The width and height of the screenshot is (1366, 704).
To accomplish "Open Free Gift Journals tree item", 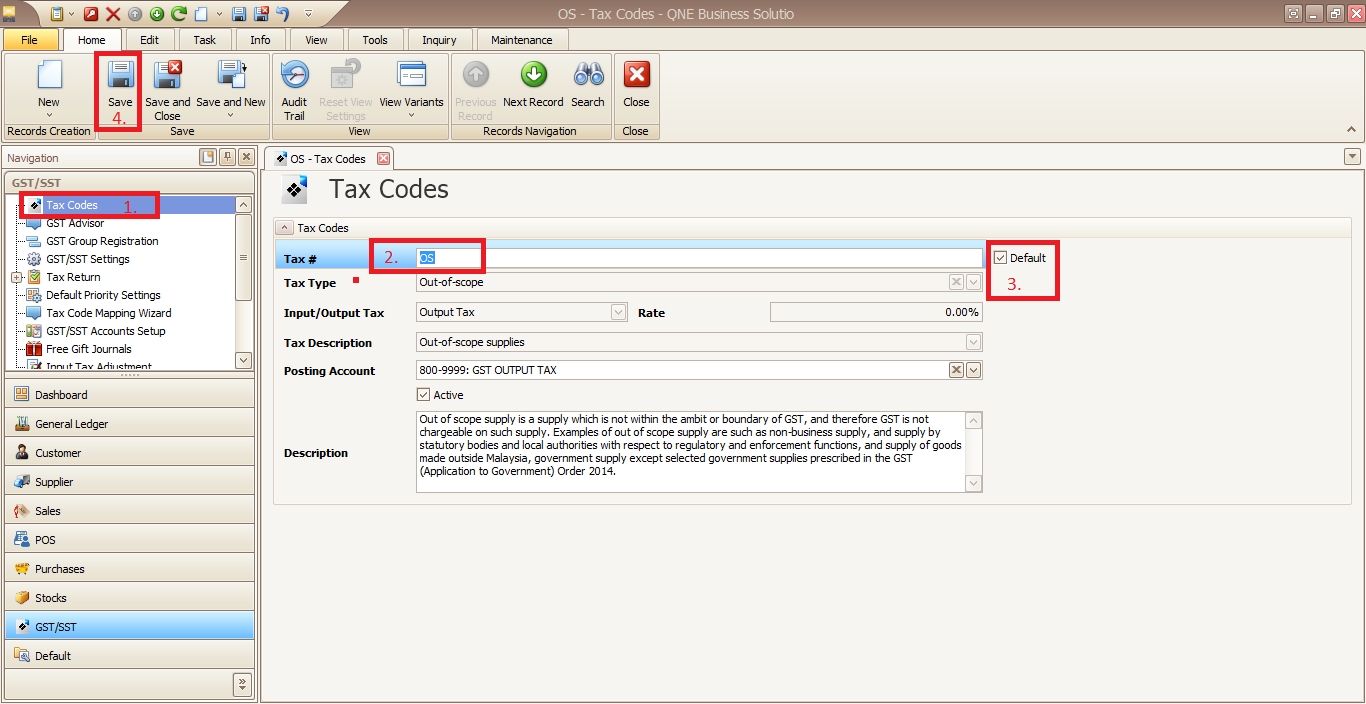I will [x=89, y=349].
